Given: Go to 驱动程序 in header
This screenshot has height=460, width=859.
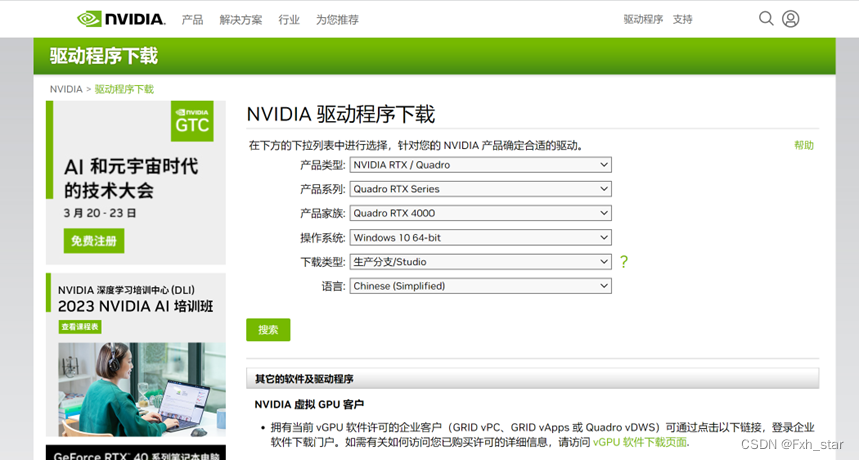Looking at the screenshot, I should (x=643, y=20).
